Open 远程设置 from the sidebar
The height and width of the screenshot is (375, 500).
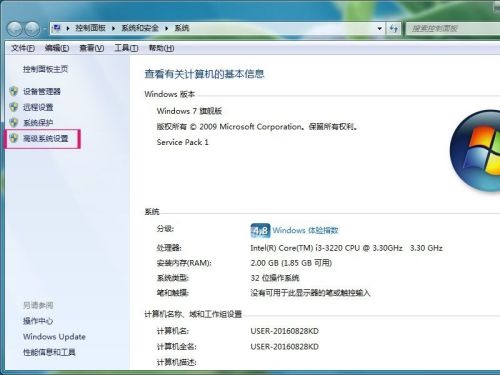pos(38,107)
